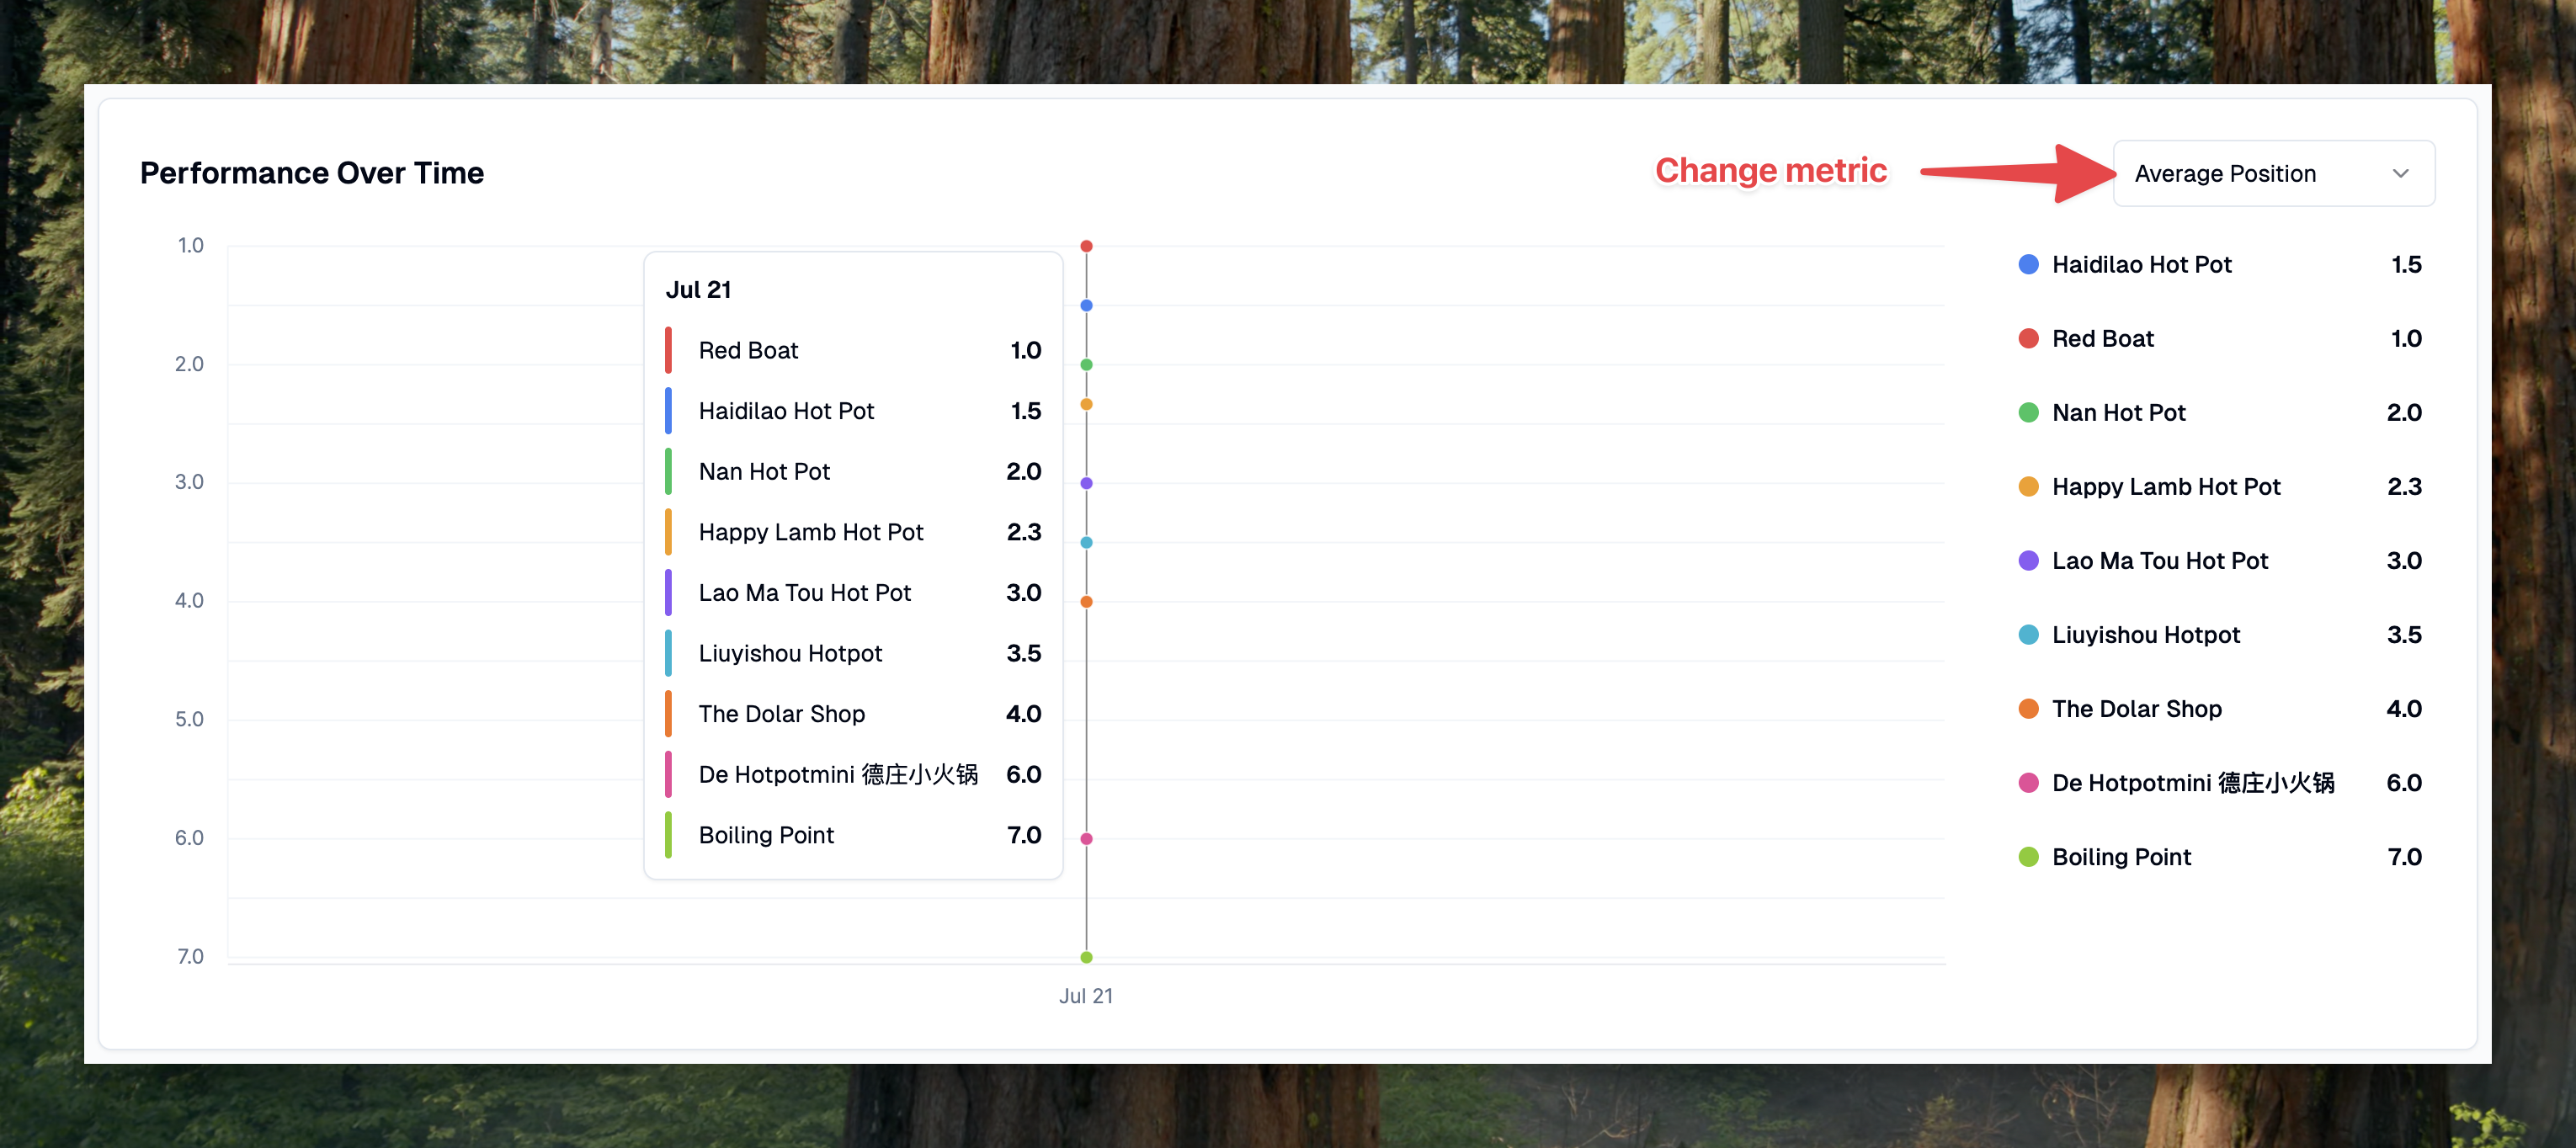Toggle Red Boat legend entry
This screenshot has width=2576, height=1148.
click(2102, 339)
